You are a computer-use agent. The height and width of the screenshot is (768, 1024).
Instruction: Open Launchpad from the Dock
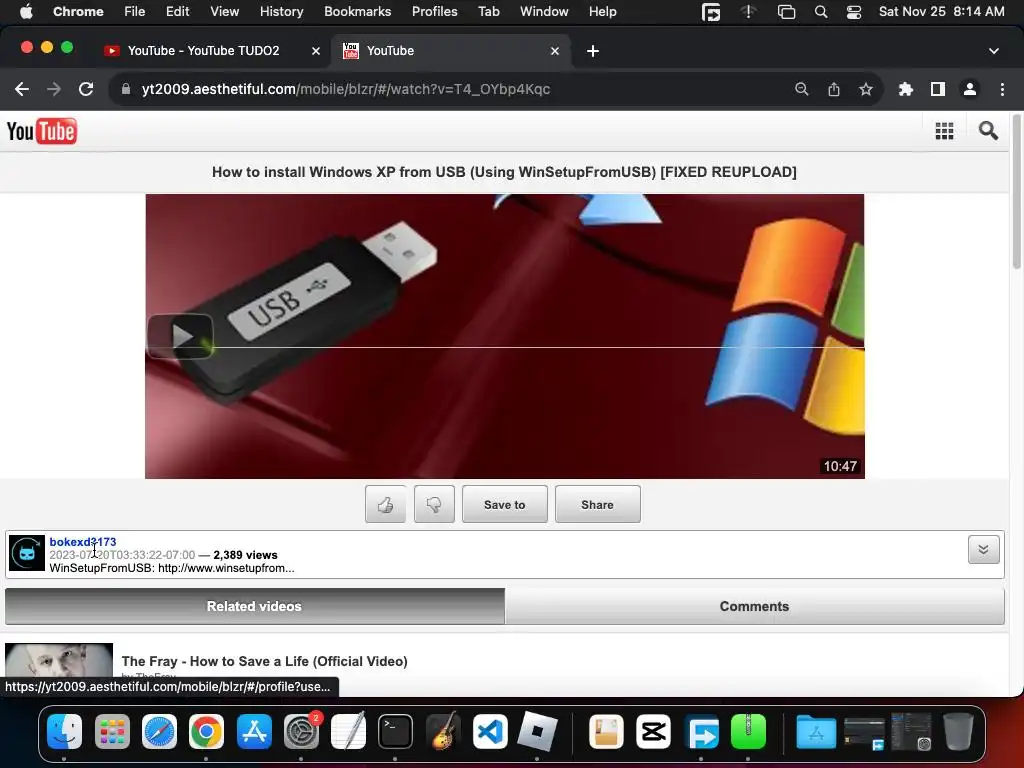point(112,731)
